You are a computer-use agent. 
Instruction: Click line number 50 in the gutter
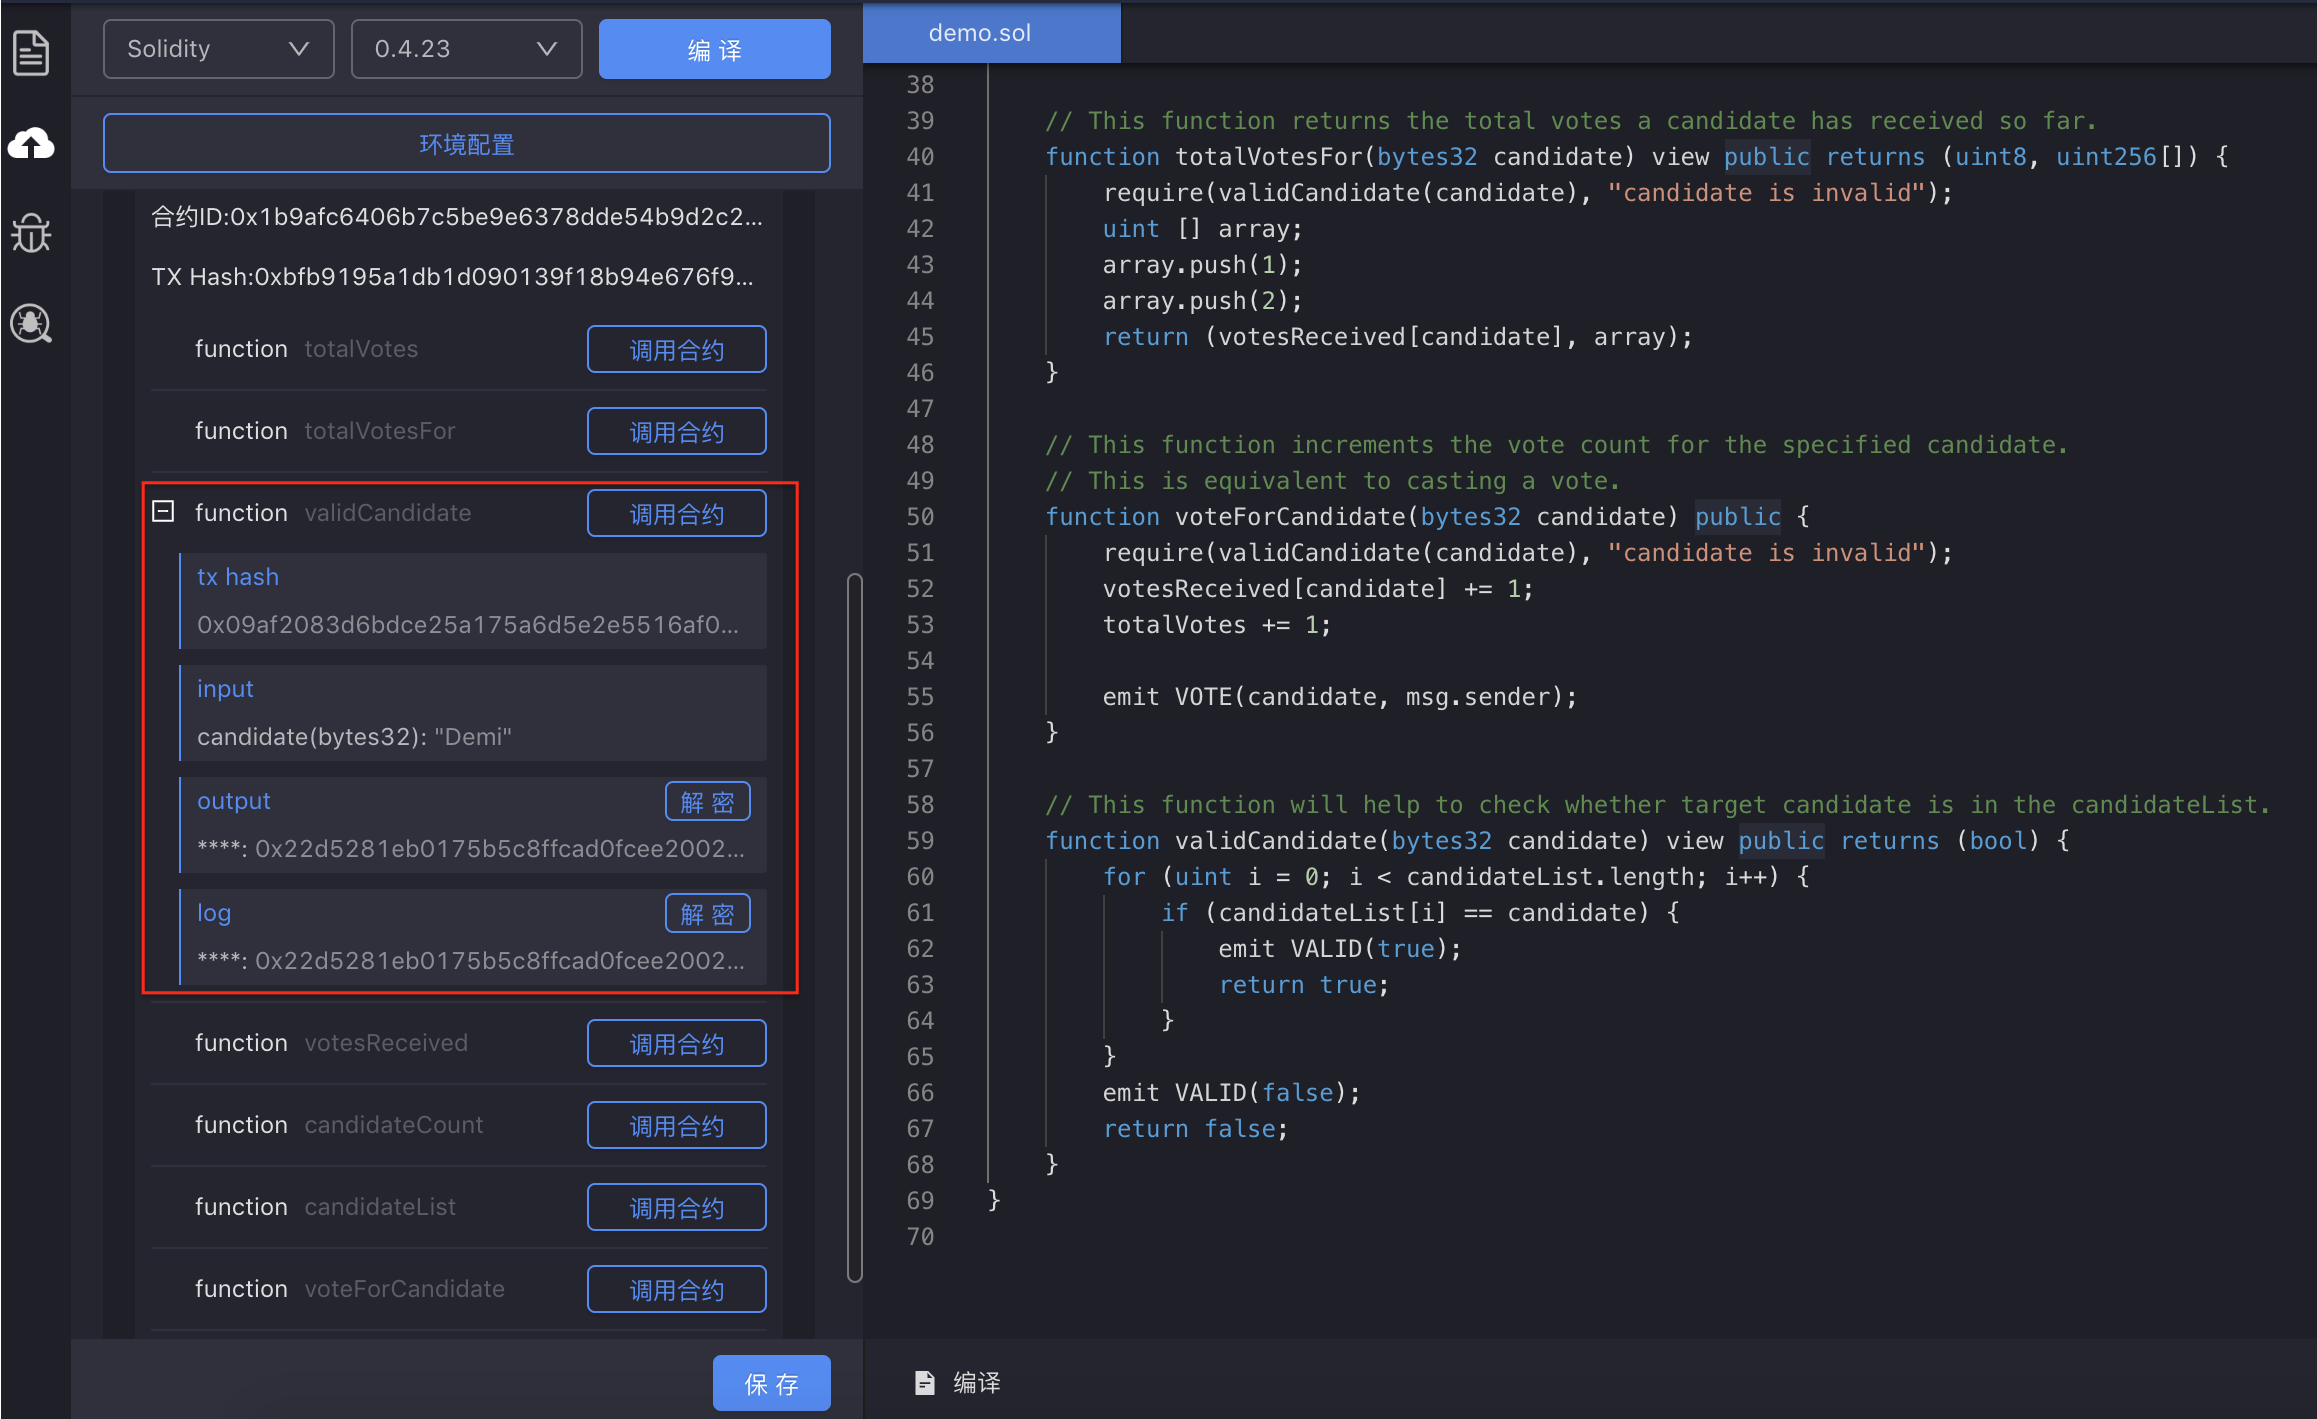[x=920, y=517]
